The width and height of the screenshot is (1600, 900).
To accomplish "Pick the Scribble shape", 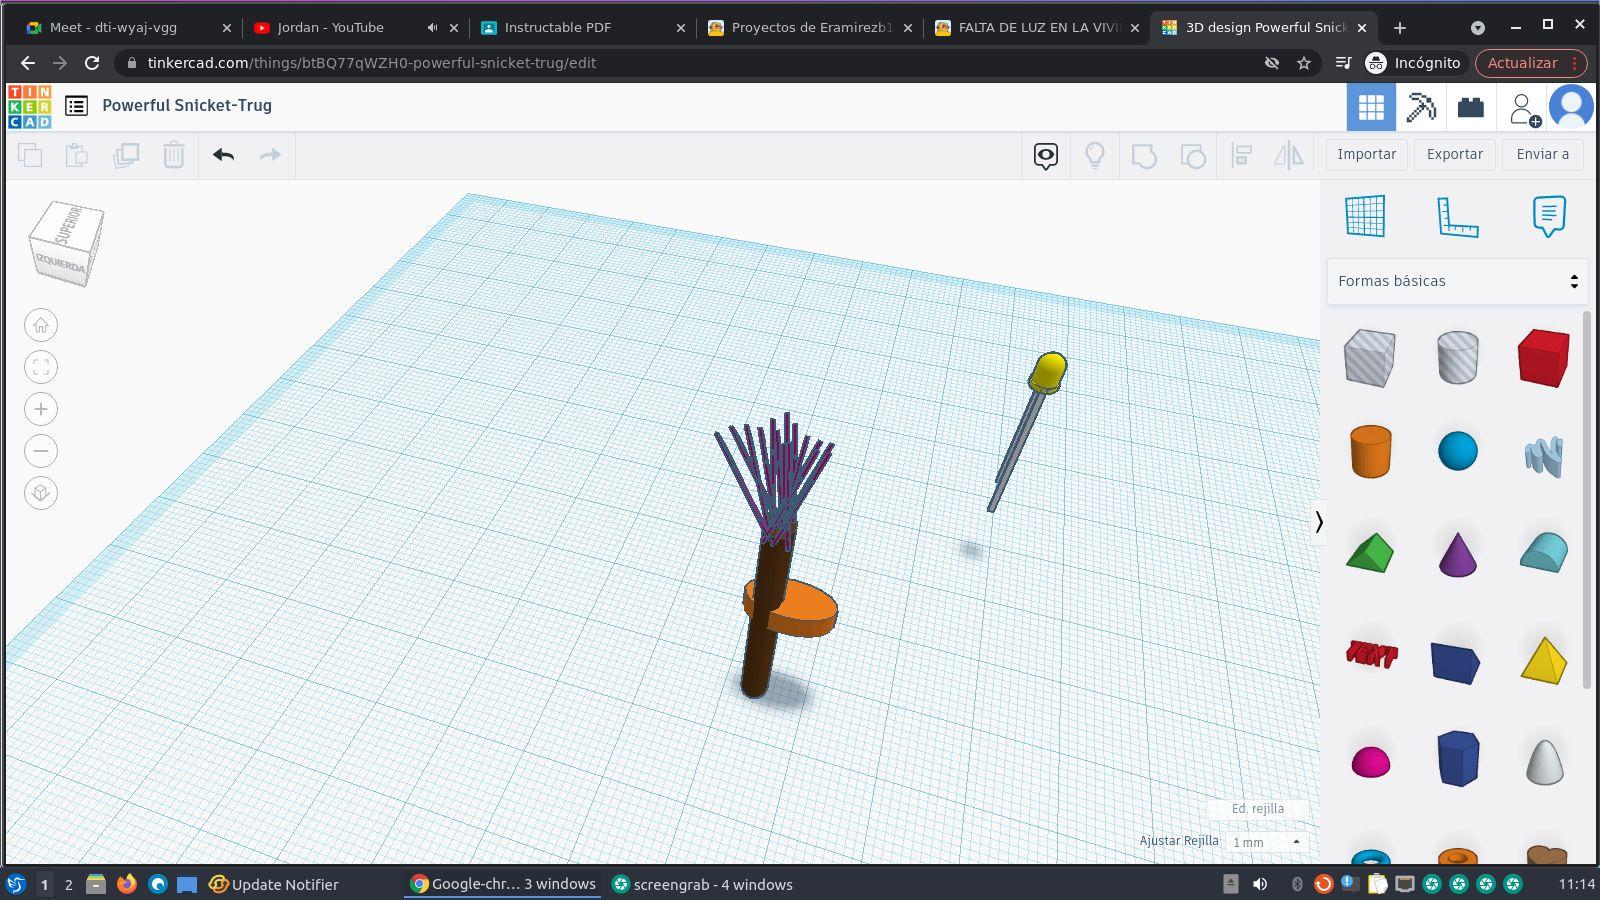I will tap(1544, 456).
